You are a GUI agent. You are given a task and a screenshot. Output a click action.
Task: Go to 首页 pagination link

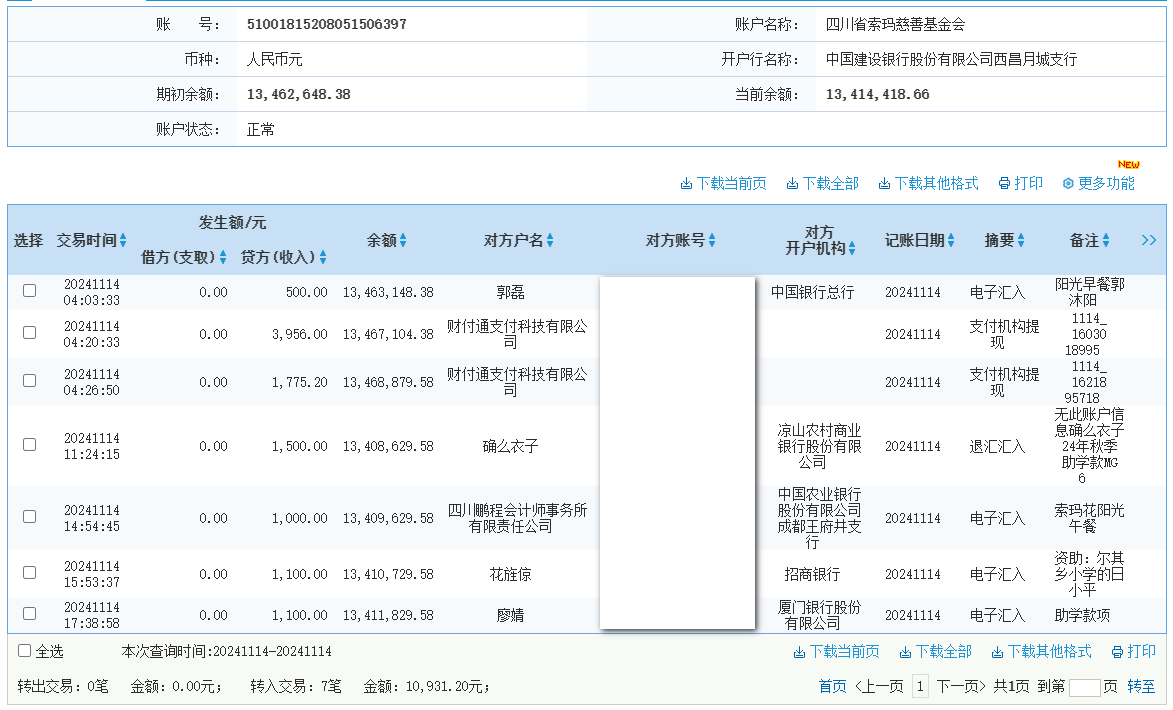(x=833, y=687)
